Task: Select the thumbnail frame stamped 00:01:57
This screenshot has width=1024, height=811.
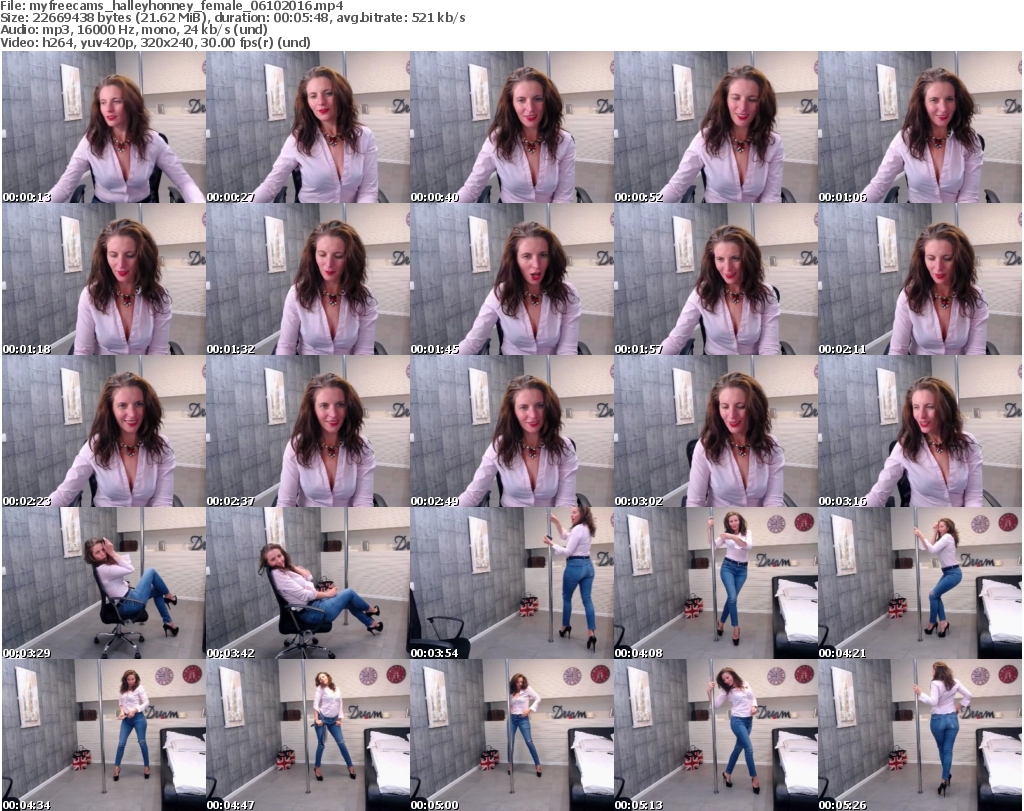Action: pyautogui.click(x=716, y=279)
